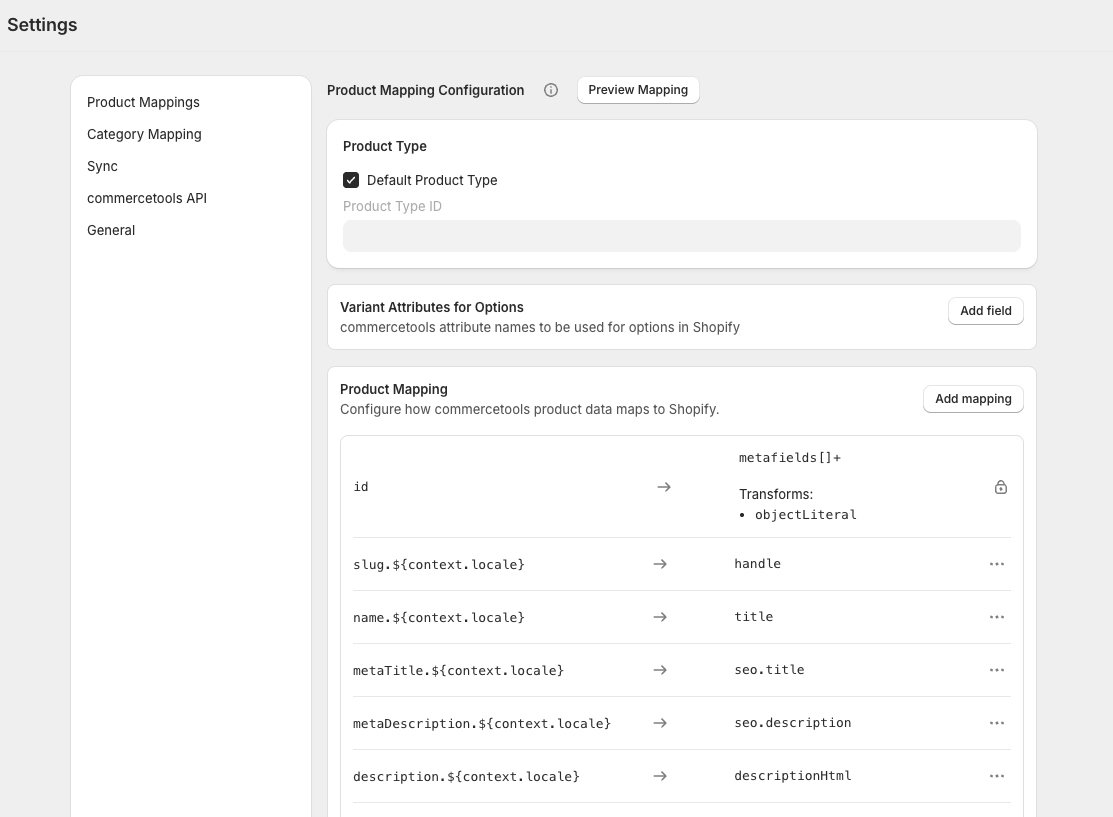Click the objectLiteral transform text

[806, 515]
